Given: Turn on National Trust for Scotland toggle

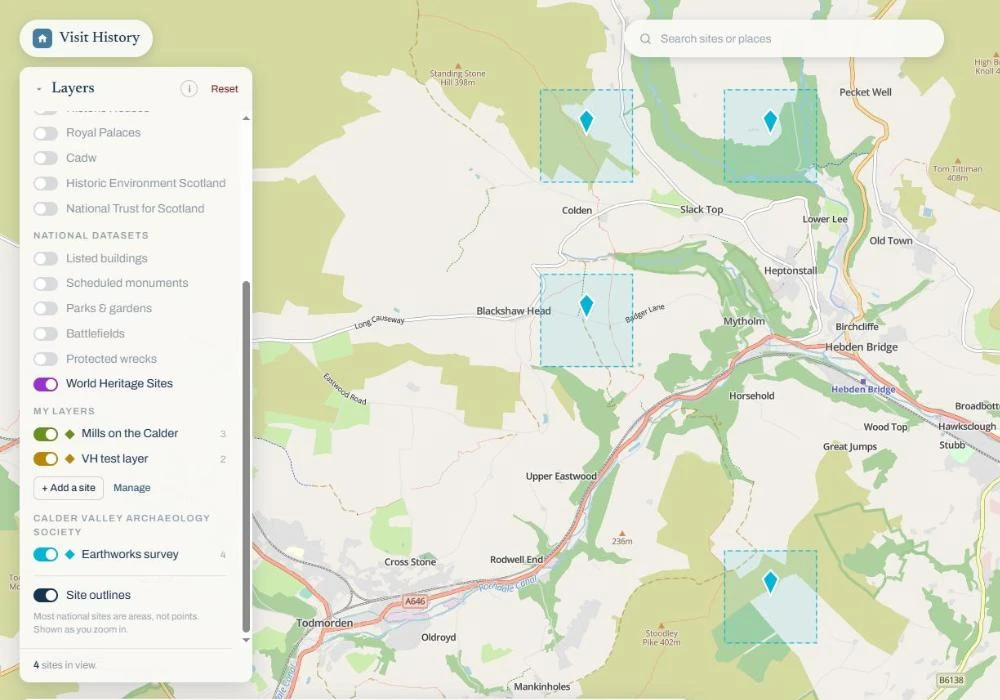Looking at the screenshot, I should tap(45, 209).
